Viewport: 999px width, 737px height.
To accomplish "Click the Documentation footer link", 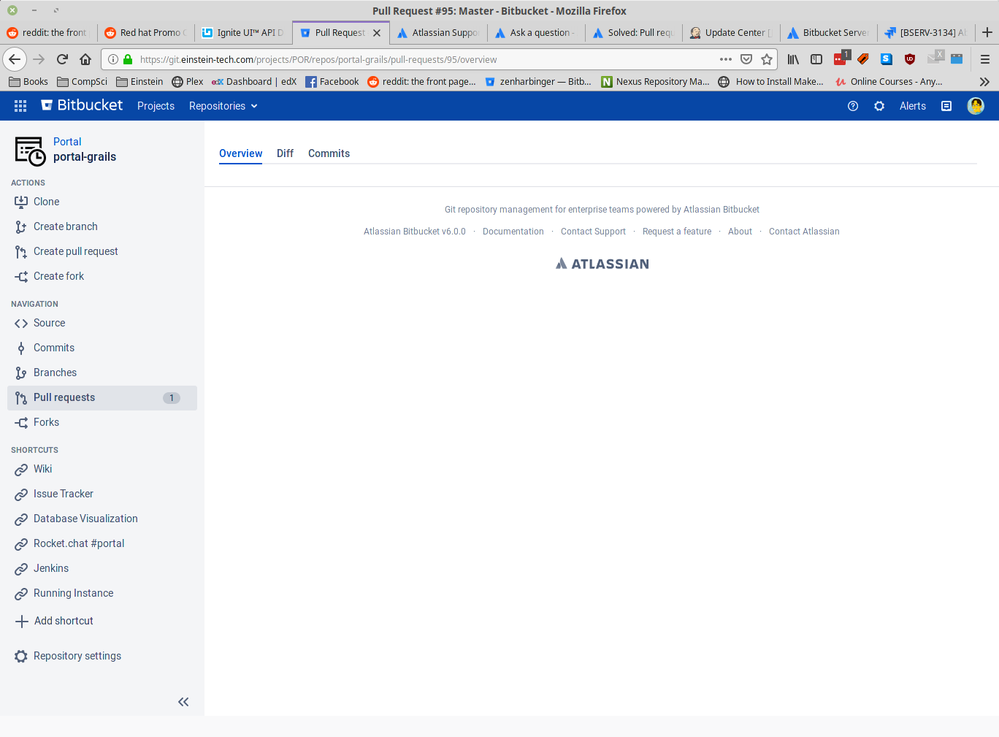I will tap(513, 231).
